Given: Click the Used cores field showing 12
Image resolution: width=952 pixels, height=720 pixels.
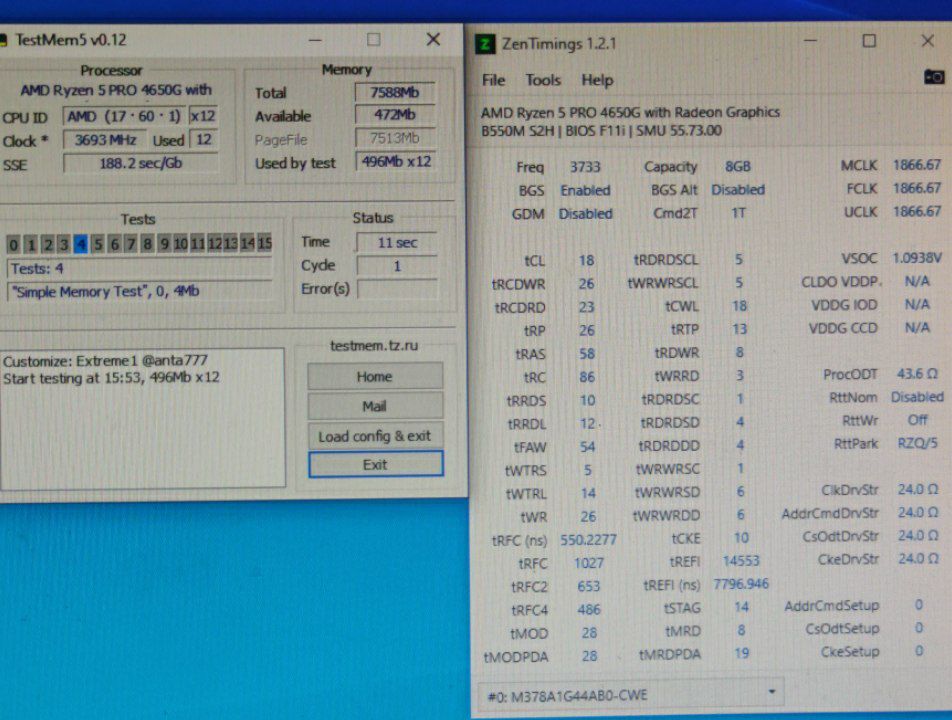Looking at the screenshot, I should coord(203,140).
